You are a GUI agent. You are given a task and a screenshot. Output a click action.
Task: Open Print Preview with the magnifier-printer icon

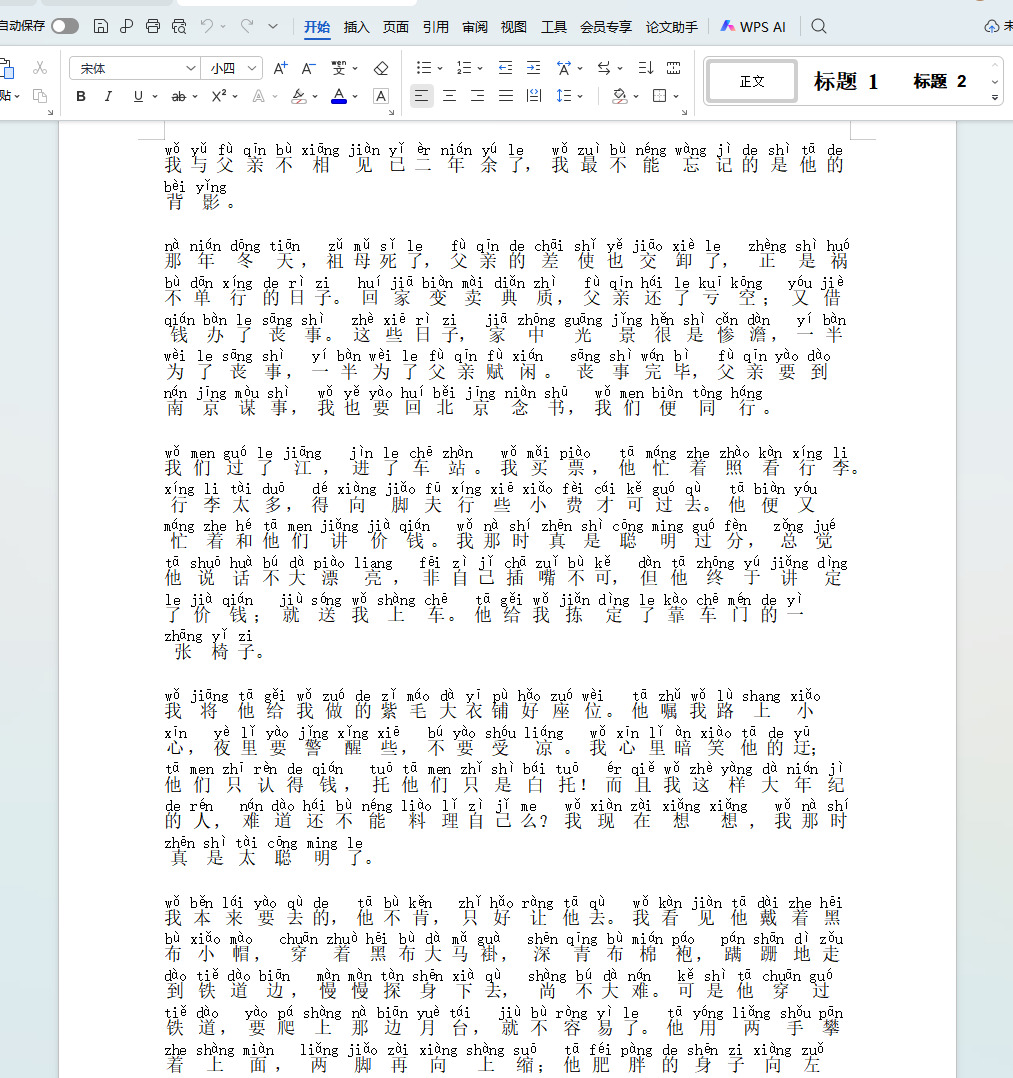click(x=179, y=26)
